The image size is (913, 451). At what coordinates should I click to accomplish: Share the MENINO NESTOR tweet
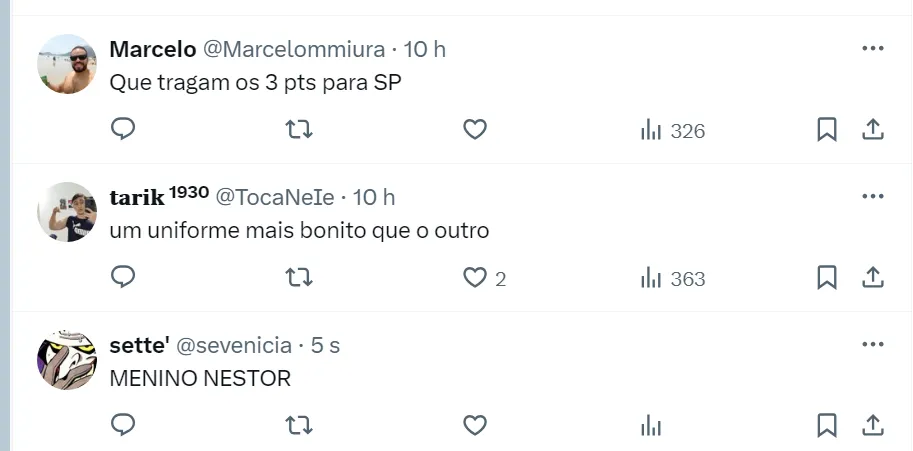(872, 425)
